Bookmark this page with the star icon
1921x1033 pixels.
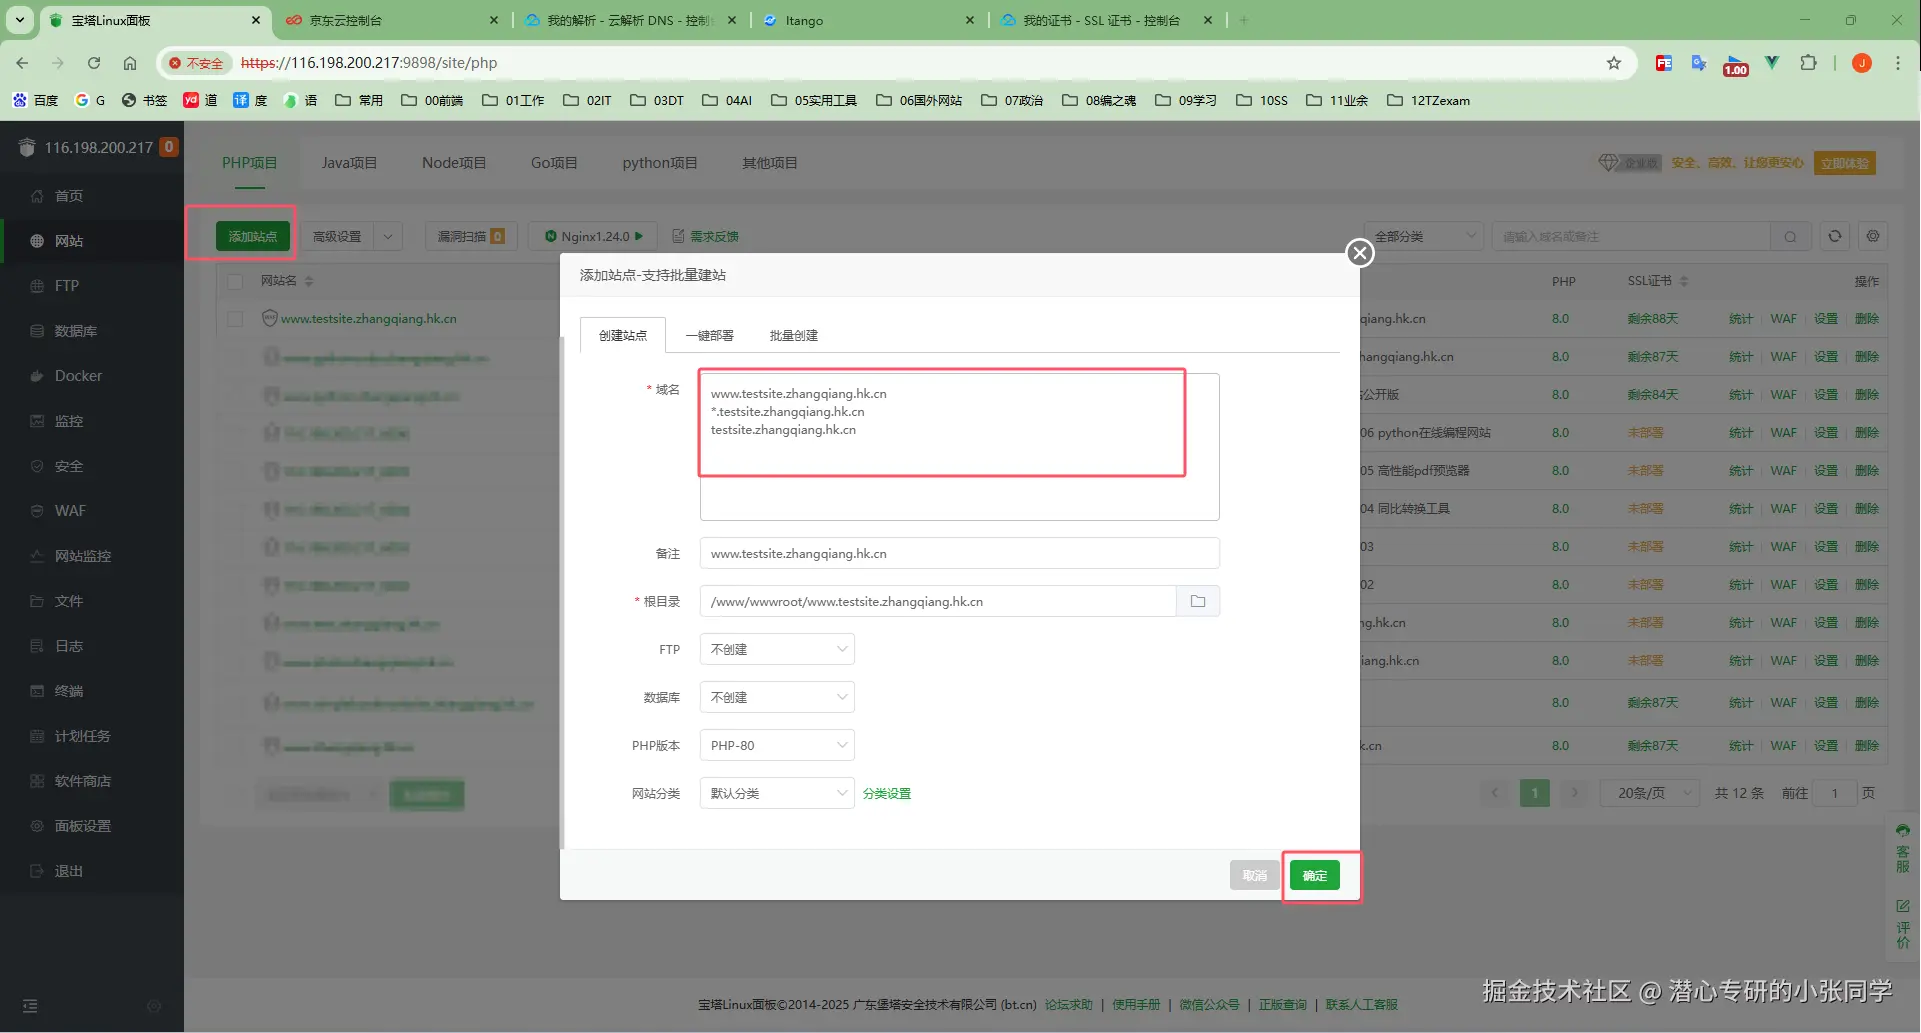tap(1613, 63)
